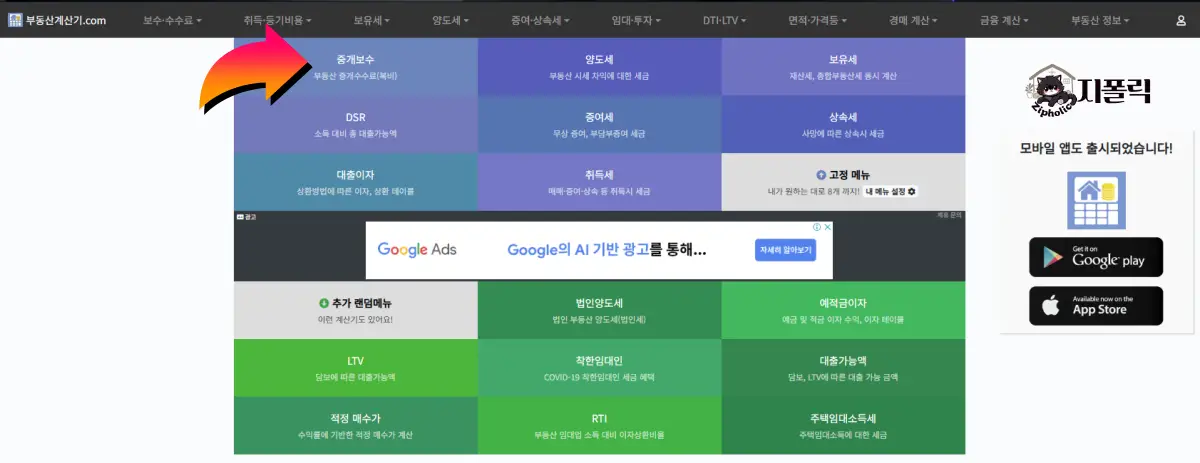Open the 법인양도세 calculator tile
The image size is (1200, 463).
click(x=599, y=310)
